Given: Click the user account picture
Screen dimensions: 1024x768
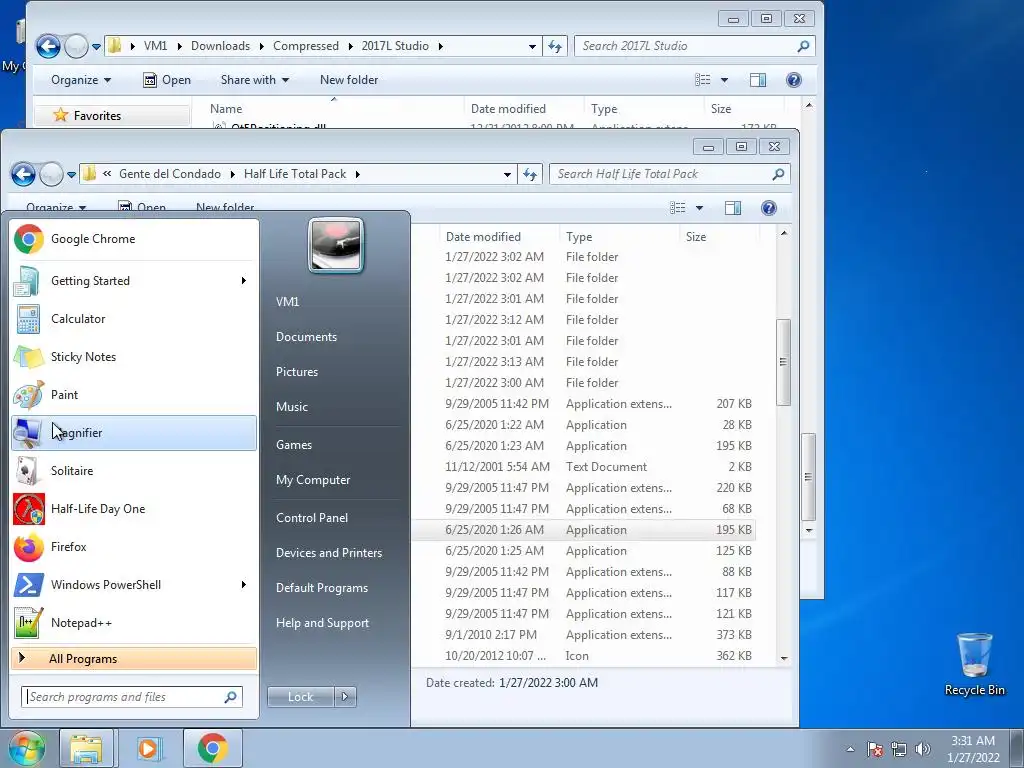Looking at the screenshot, I should coord(336,246).
